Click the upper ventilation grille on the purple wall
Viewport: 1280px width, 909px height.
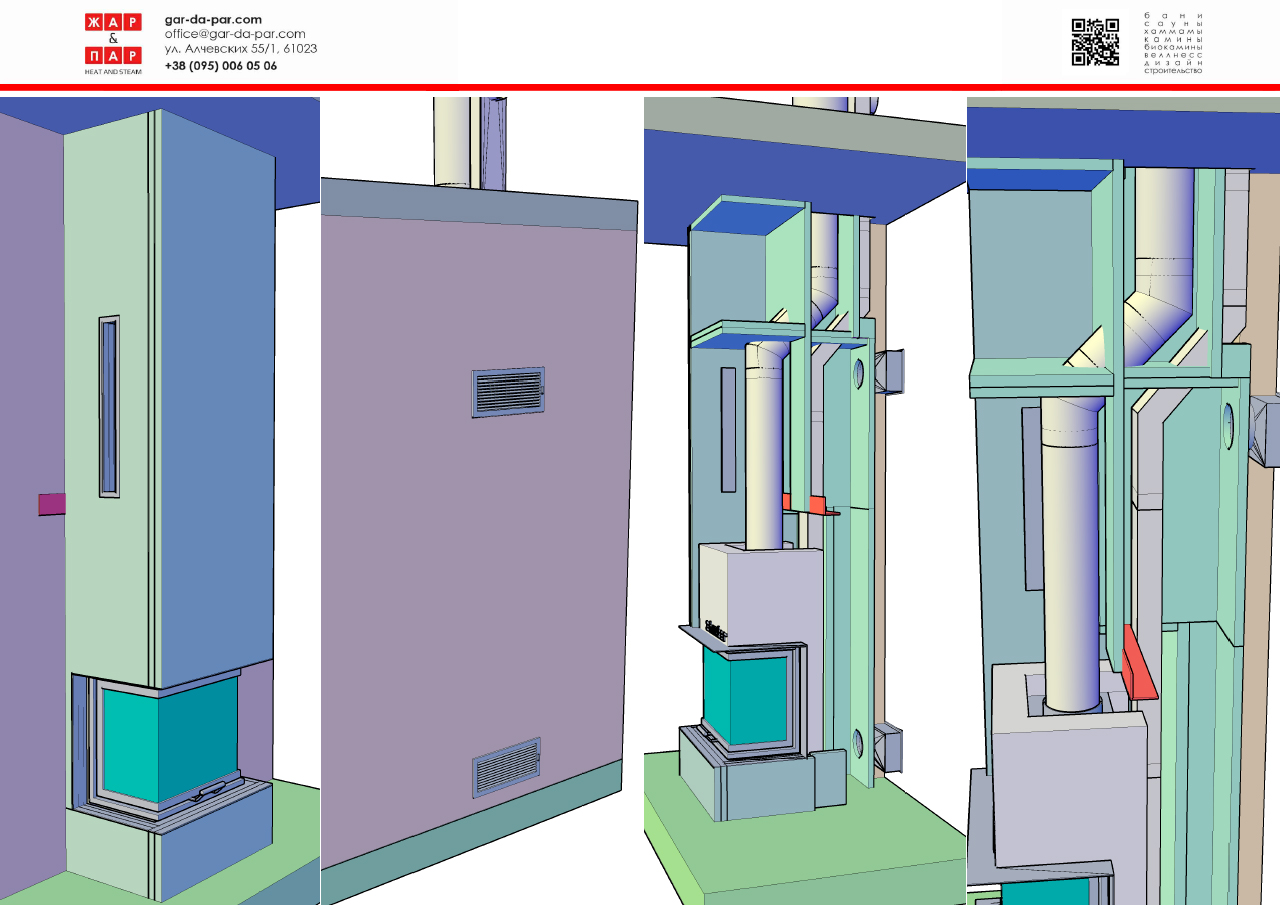(x=508, y=390)
